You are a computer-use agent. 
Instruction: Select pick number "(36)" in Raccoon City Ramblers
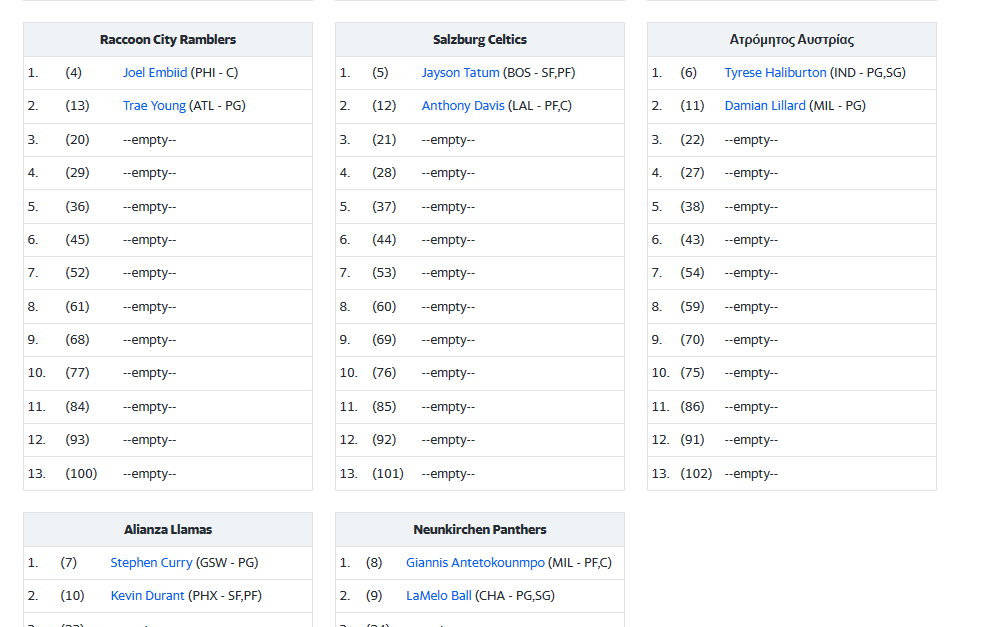pos(77,207)
